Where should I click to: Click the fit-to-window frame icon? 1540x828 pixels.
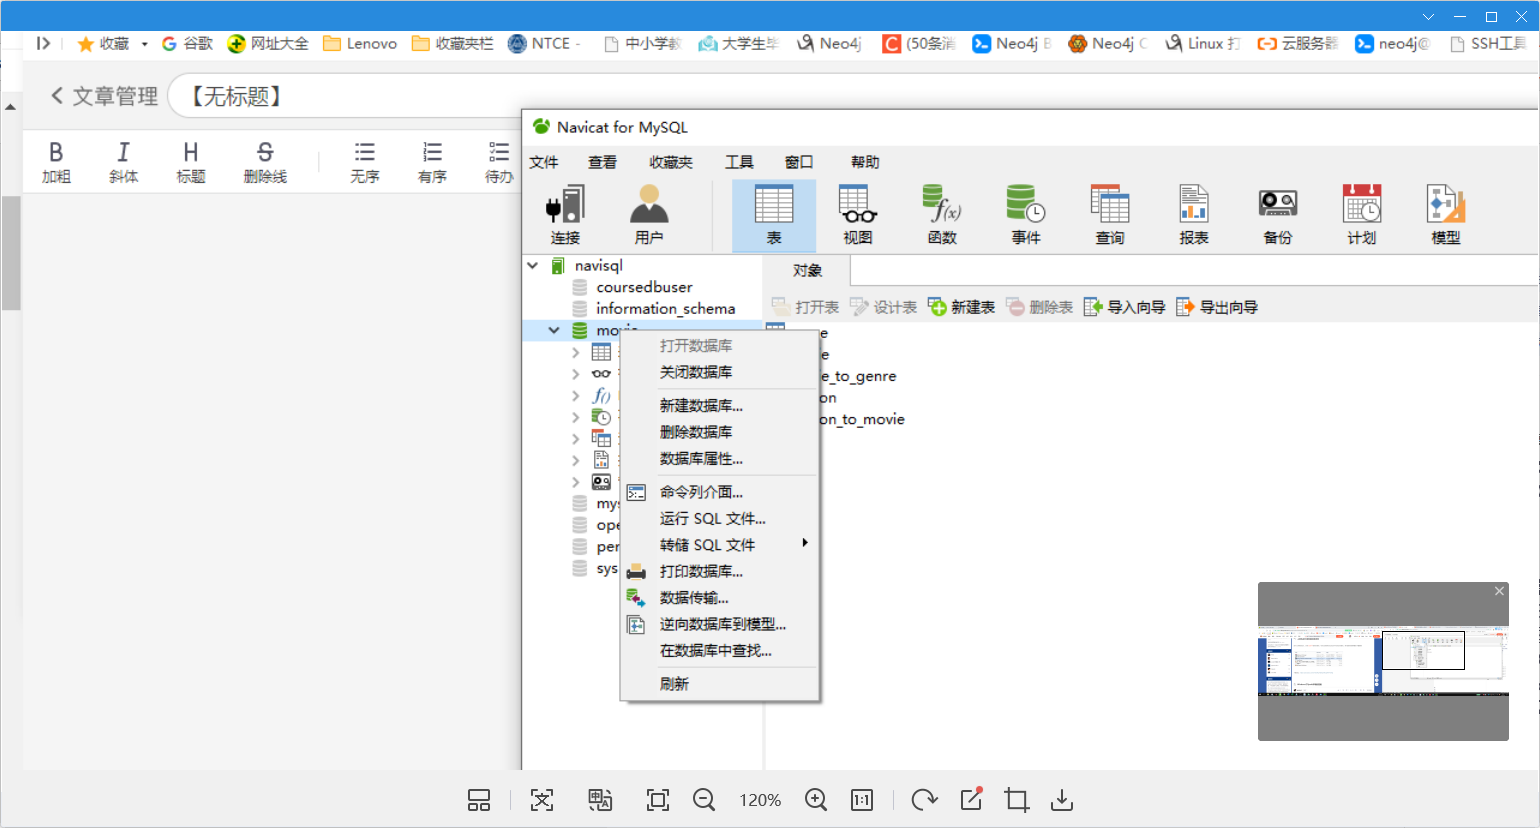tap(658, 800)
